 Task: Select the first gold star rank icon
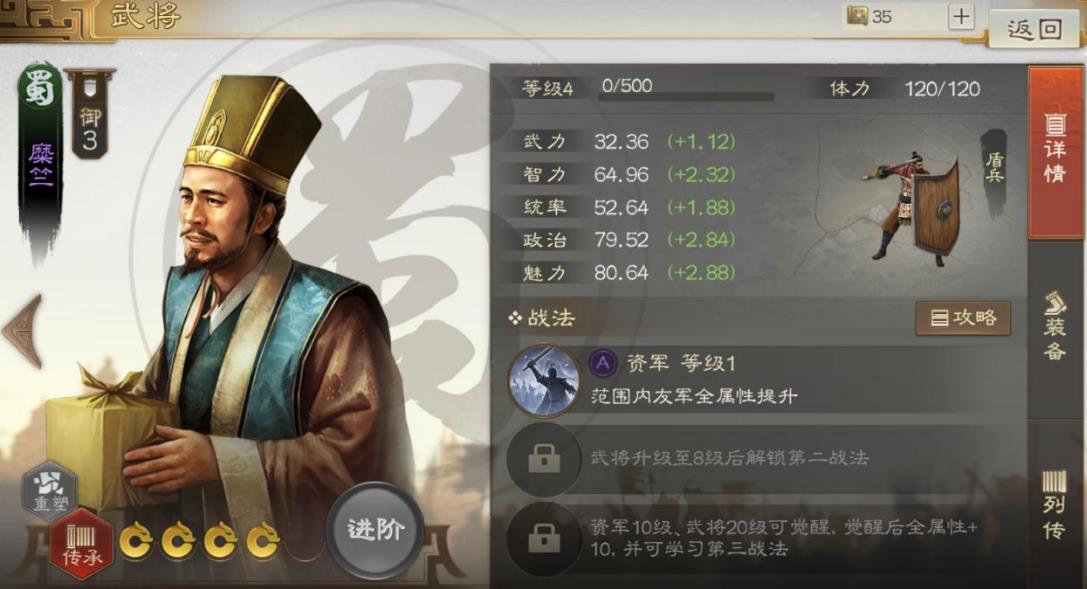136,541
